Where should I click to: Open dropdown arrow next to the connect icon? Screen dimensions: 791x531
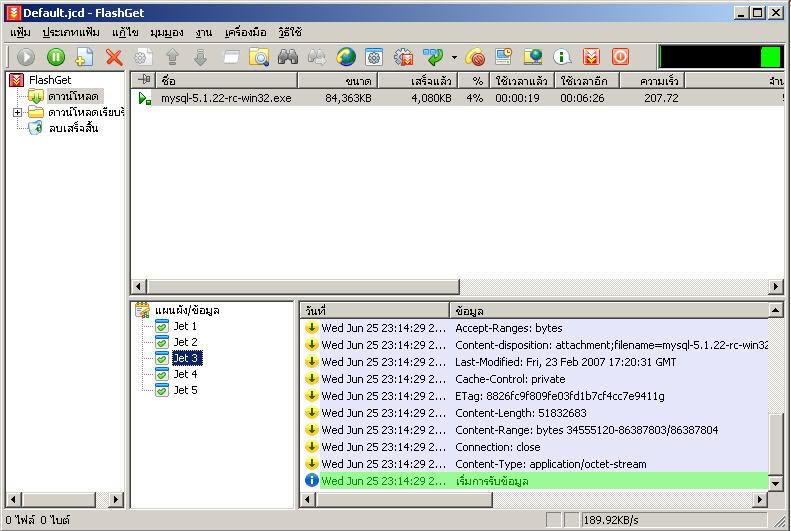pos(454,57)
